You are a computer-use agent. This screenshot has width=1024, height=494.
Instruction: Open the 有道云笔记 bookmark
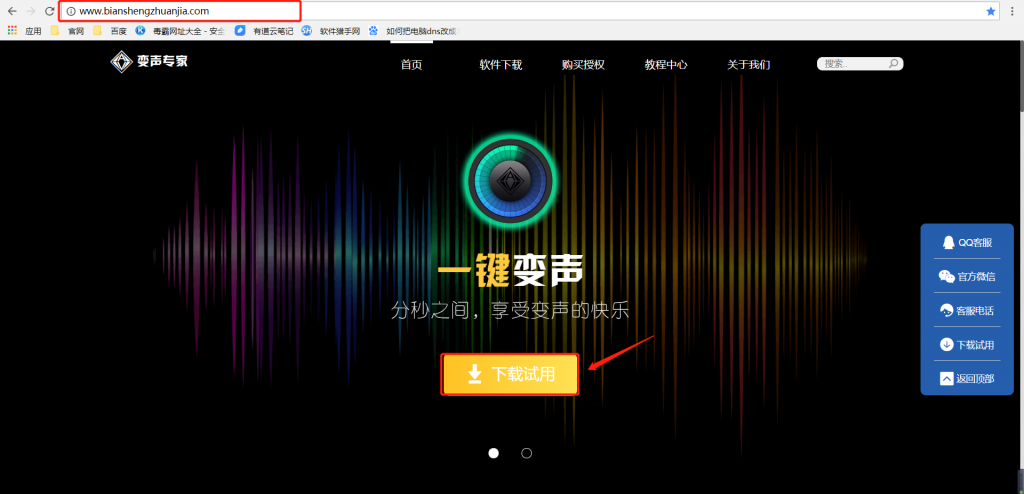tap(264, 30)
